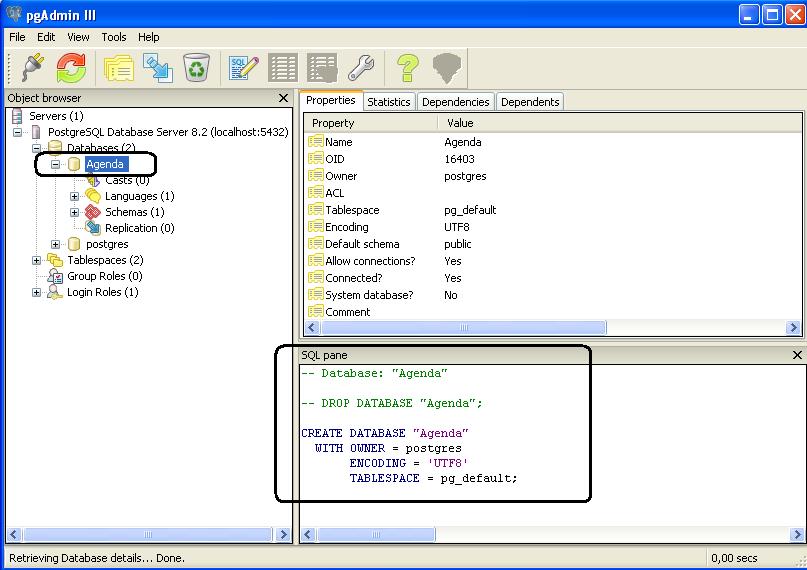Select the Tablespace property row
Viewport: 807px width, 570px height.
pos(553,210)
